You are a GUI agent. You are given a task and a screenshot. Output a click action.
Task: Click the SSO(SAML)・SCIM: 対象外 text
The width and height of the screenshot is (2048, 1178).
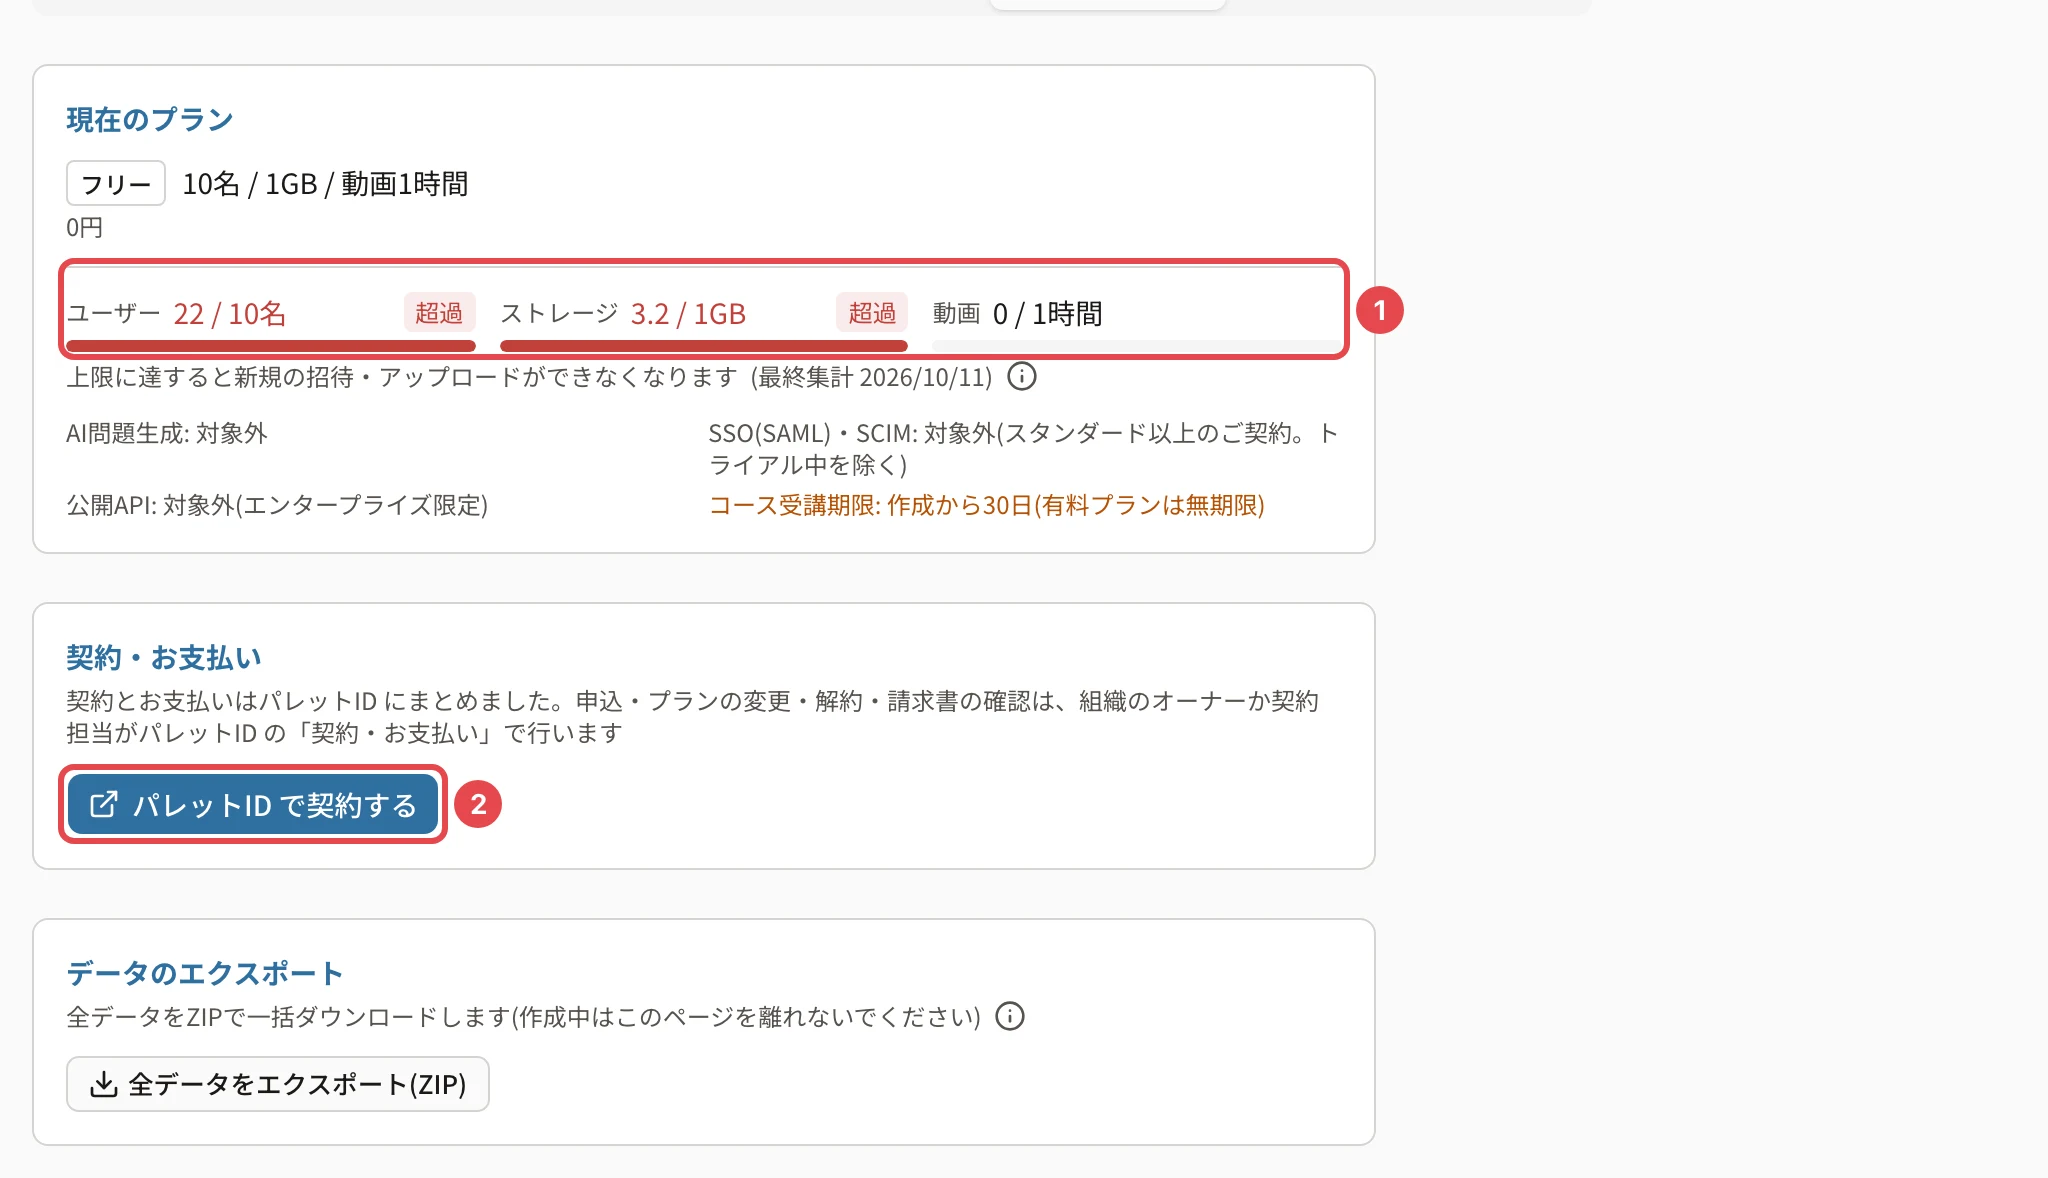pos(1023,449)
